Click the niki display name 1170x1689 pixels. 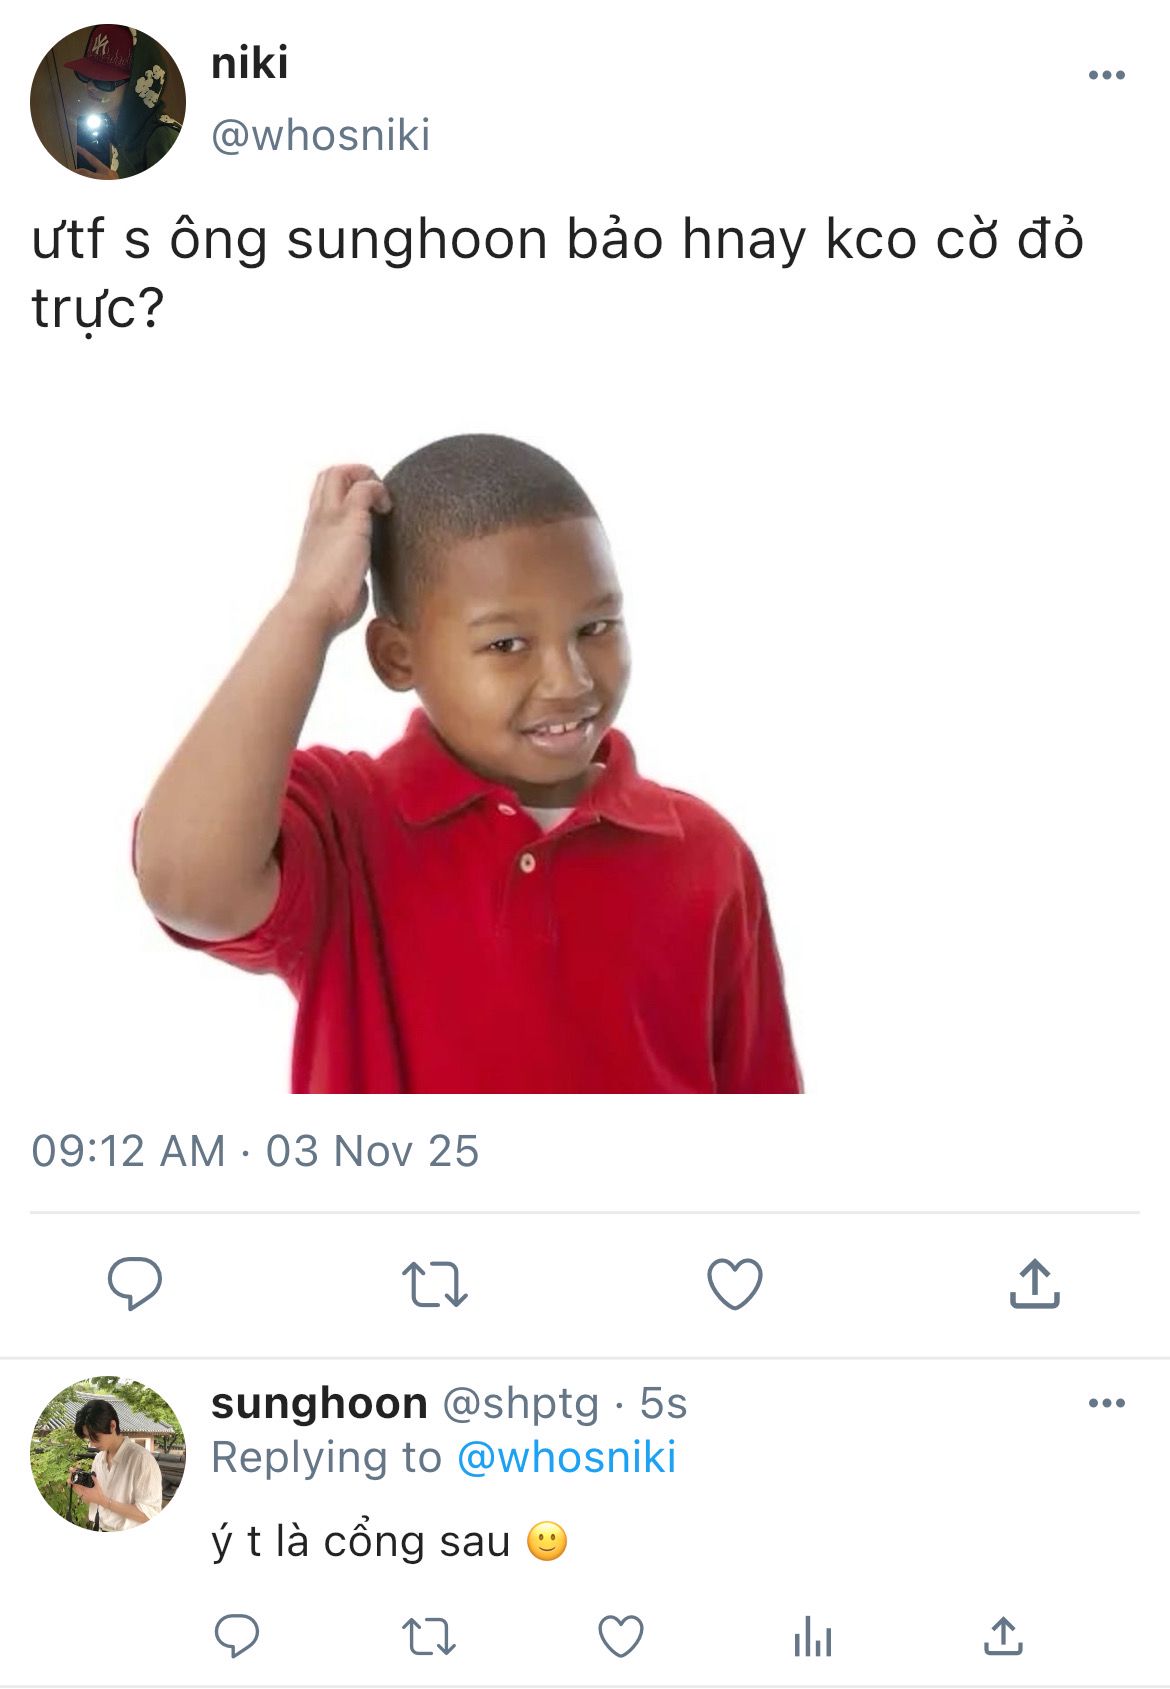250,63
